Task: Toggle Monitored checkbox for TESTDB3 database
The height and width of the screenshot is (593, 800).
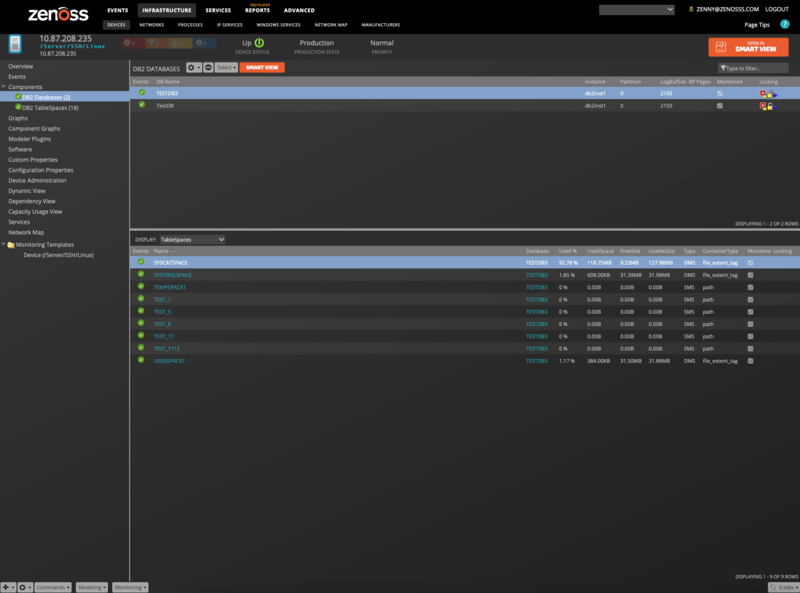Action: pyautogui.click(x=720, y=93)
